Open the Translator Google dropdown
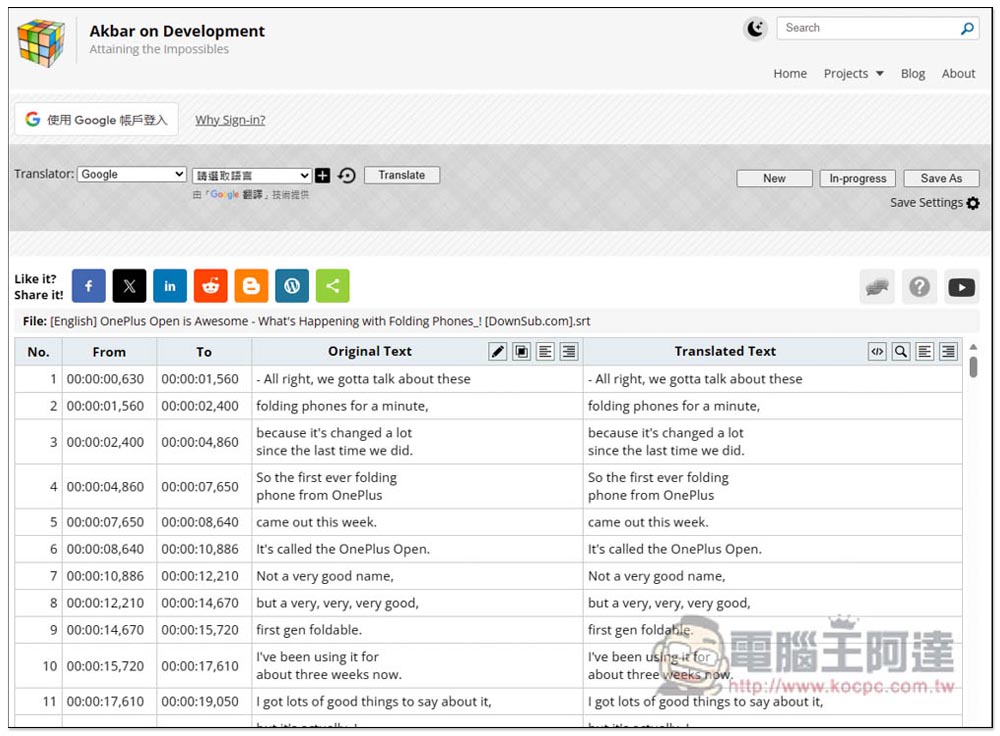Viewport: 1000px width, 736px height. tap(132, 174)
